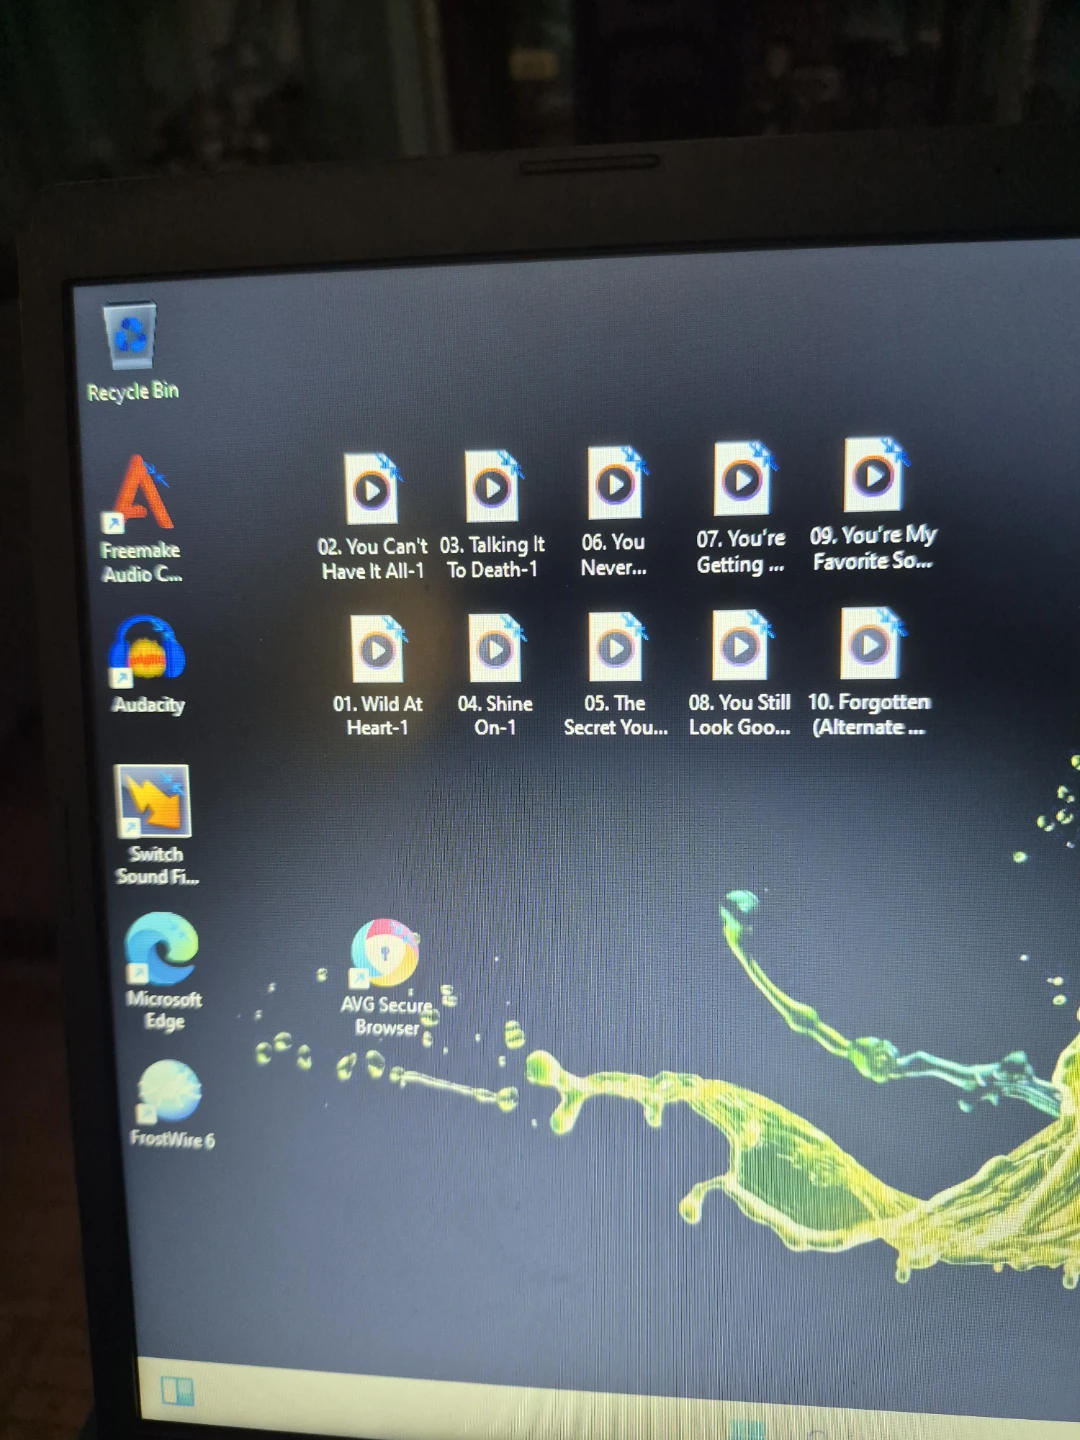Open the taskbar widgets button
The image size is (1080, 1440).
coord(177,1391)
